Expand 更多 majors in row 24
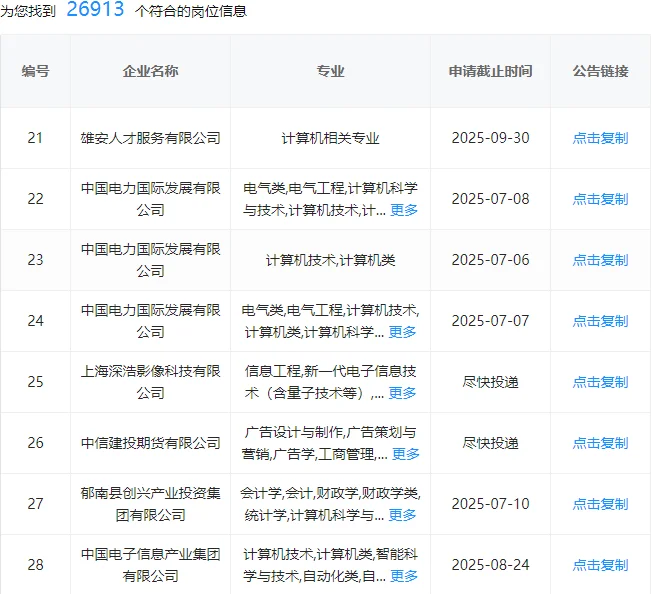This screenshot has width=651, height=594. [402, 332]
